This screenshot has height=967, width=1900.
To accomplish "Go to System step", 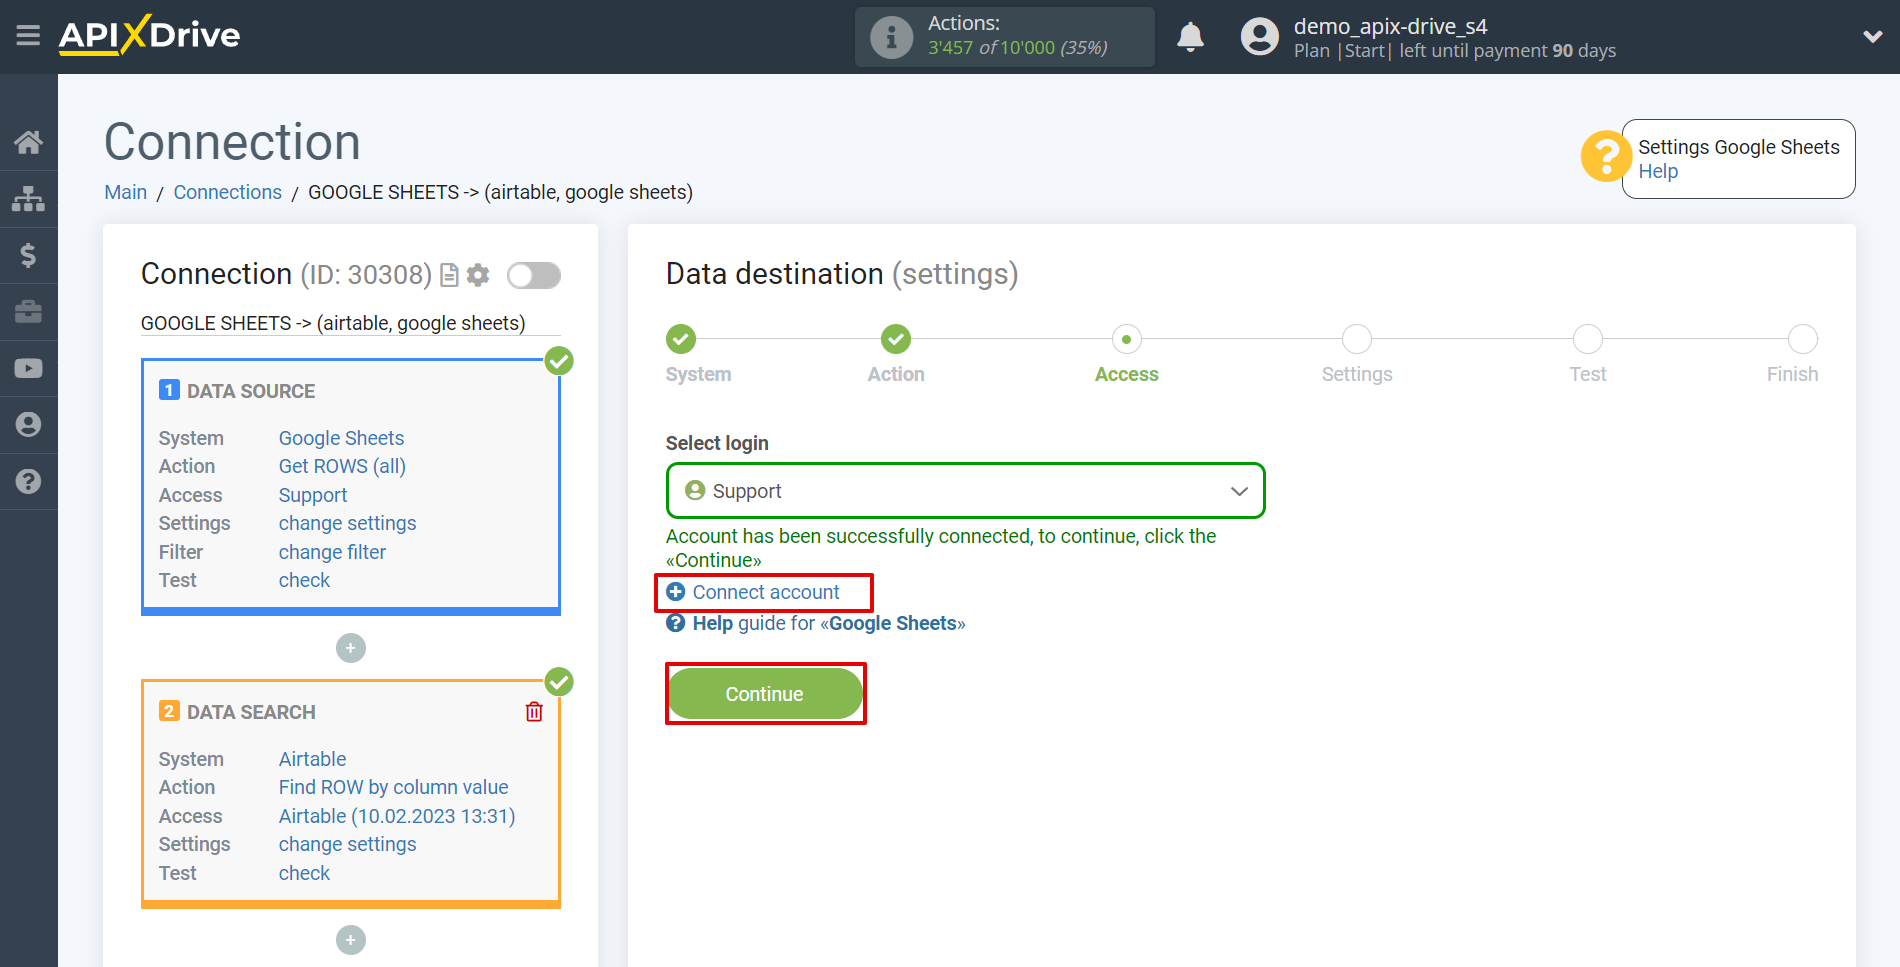I will point(681,339).
